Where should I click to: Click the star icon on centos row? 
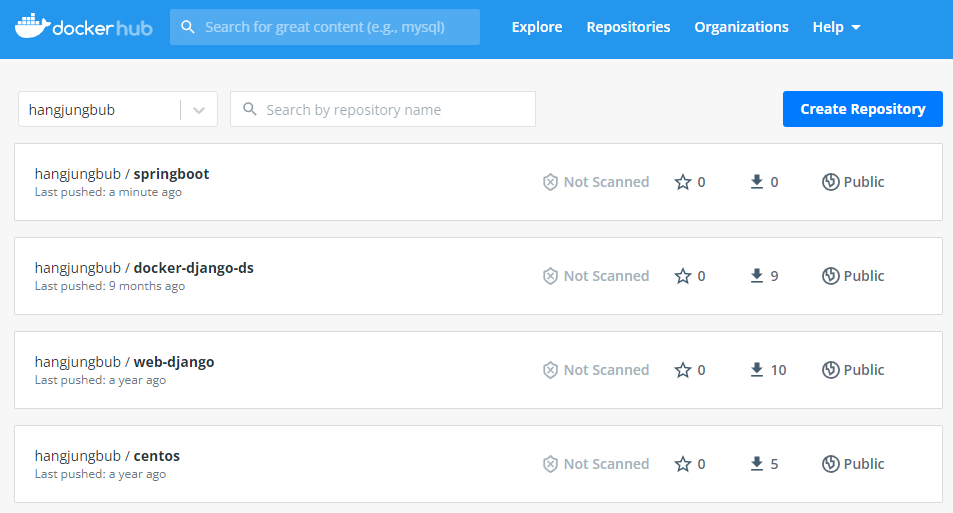[683, 464]
